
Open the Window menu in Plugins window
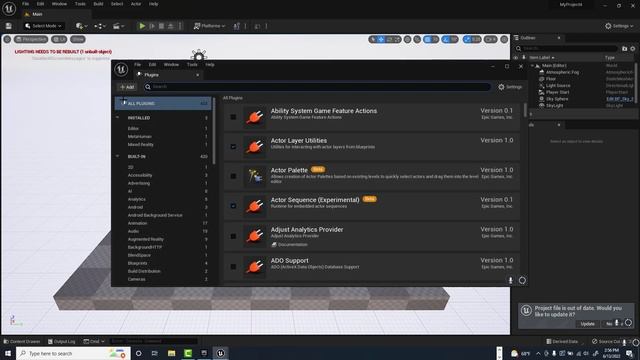click(171, 64)
